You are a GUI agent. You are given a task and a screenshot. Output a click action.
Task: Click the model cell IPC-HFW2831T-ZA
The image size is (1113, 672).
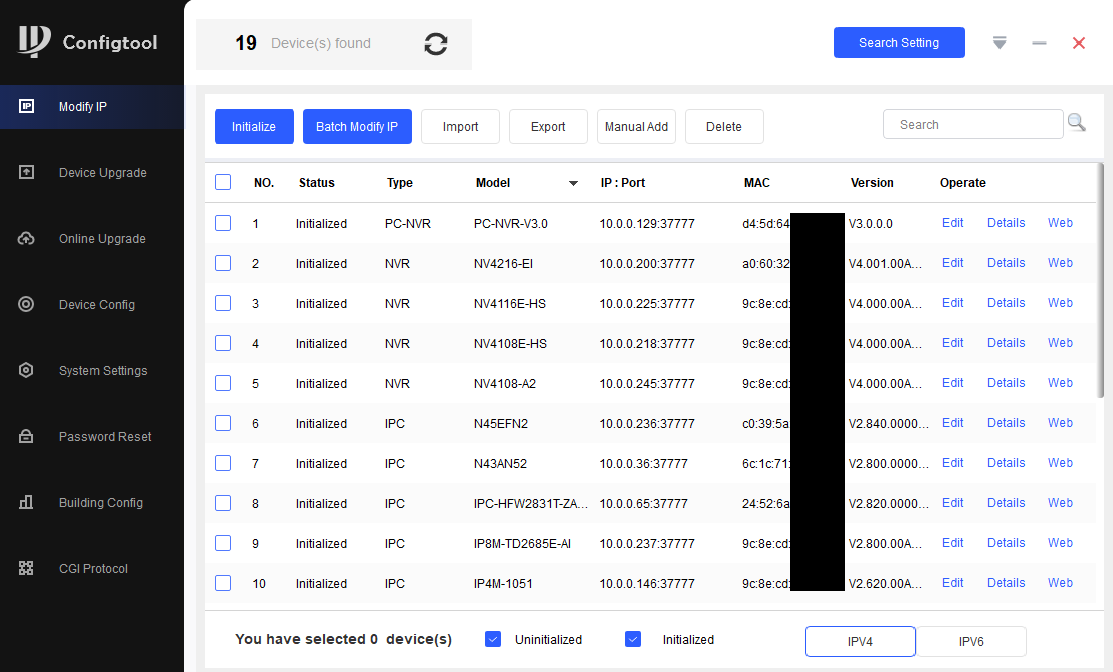tap(530, 503)
